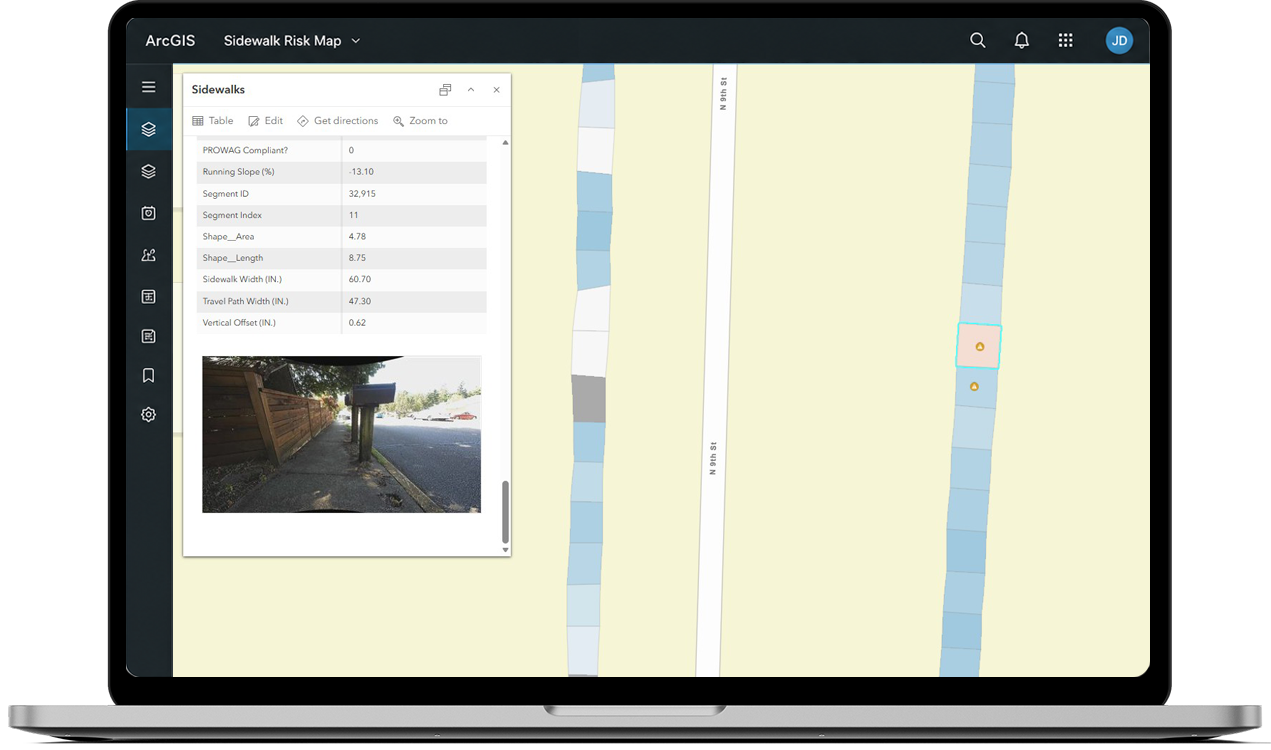Click the Table button in popup
Screen dimensions: 1271x750
[212, 121]
